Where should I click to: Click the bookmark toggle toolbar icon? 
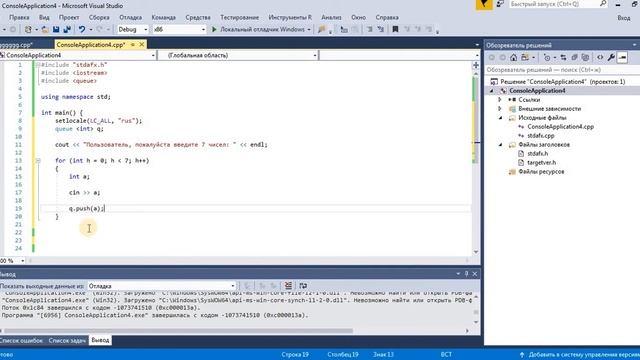[395, 29]
